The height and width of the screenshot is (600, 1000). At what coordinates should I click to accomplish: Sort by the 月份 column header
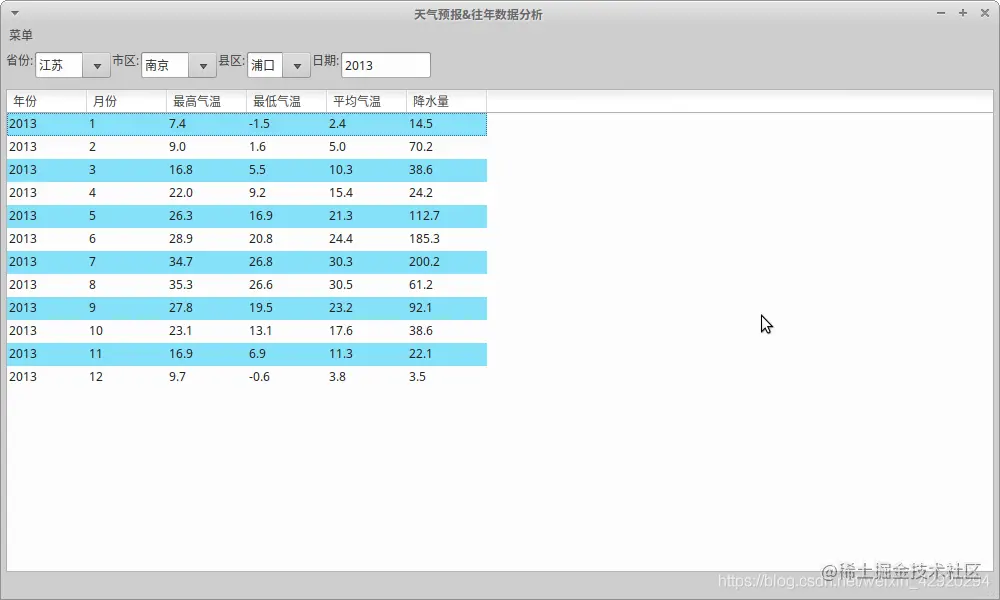(126, 101)
